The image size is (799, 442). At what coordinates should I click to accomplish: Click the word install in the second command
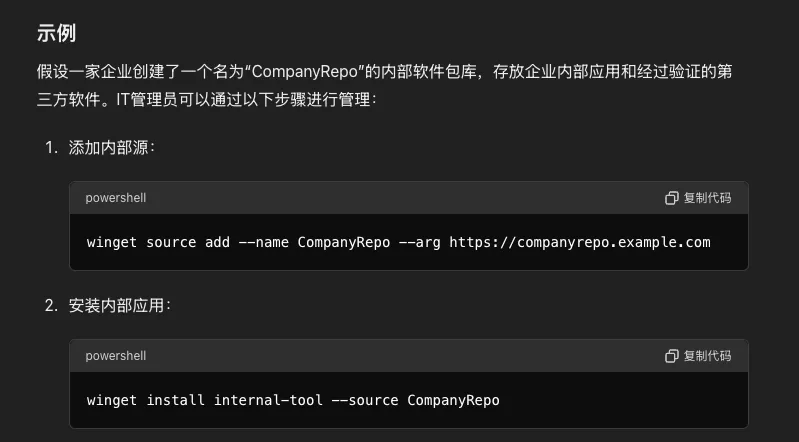[x=175, y=400]
